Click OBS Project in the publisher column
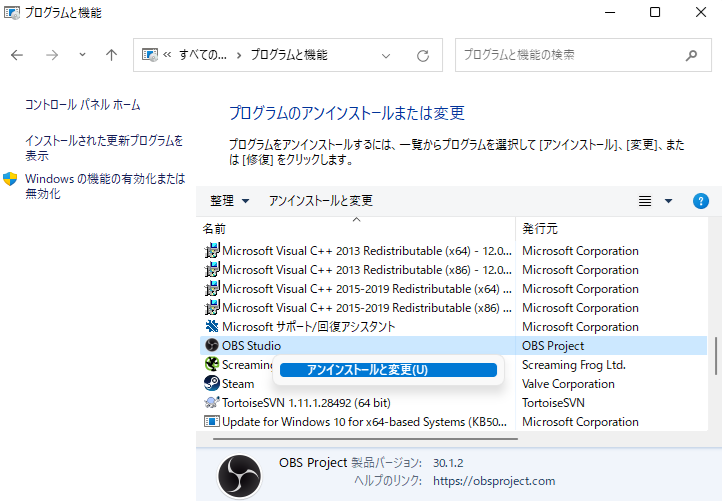Viewport: 722px width, 501px height. click(x=553, y=346)
